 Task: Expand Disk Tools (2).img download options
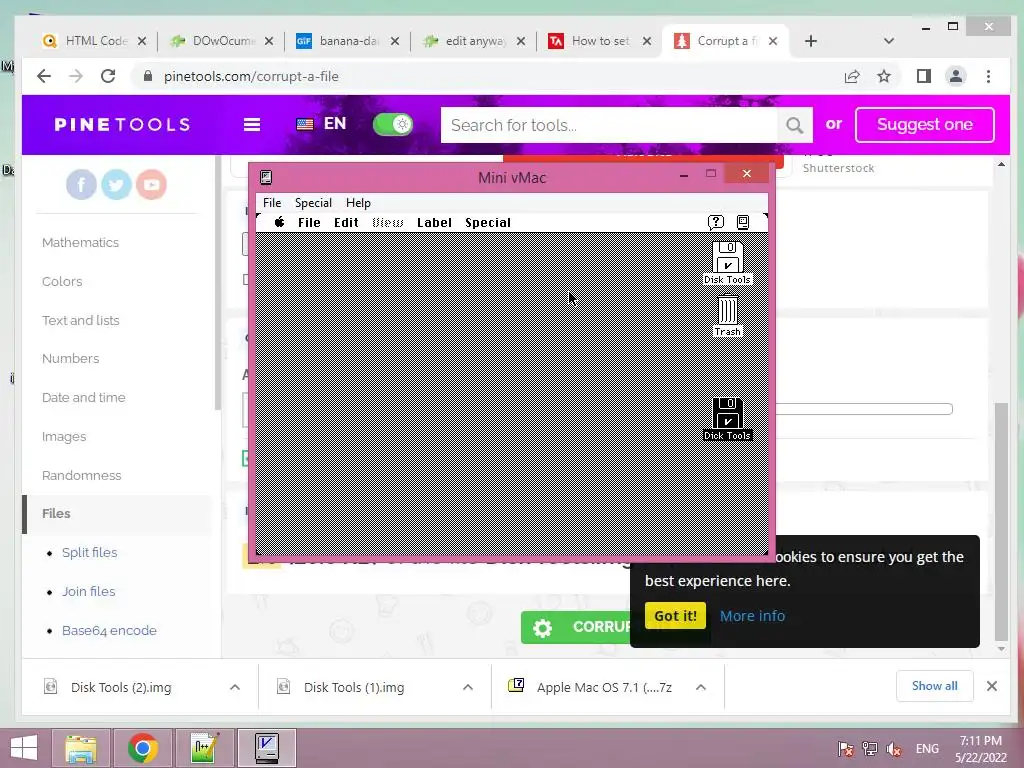235,687
